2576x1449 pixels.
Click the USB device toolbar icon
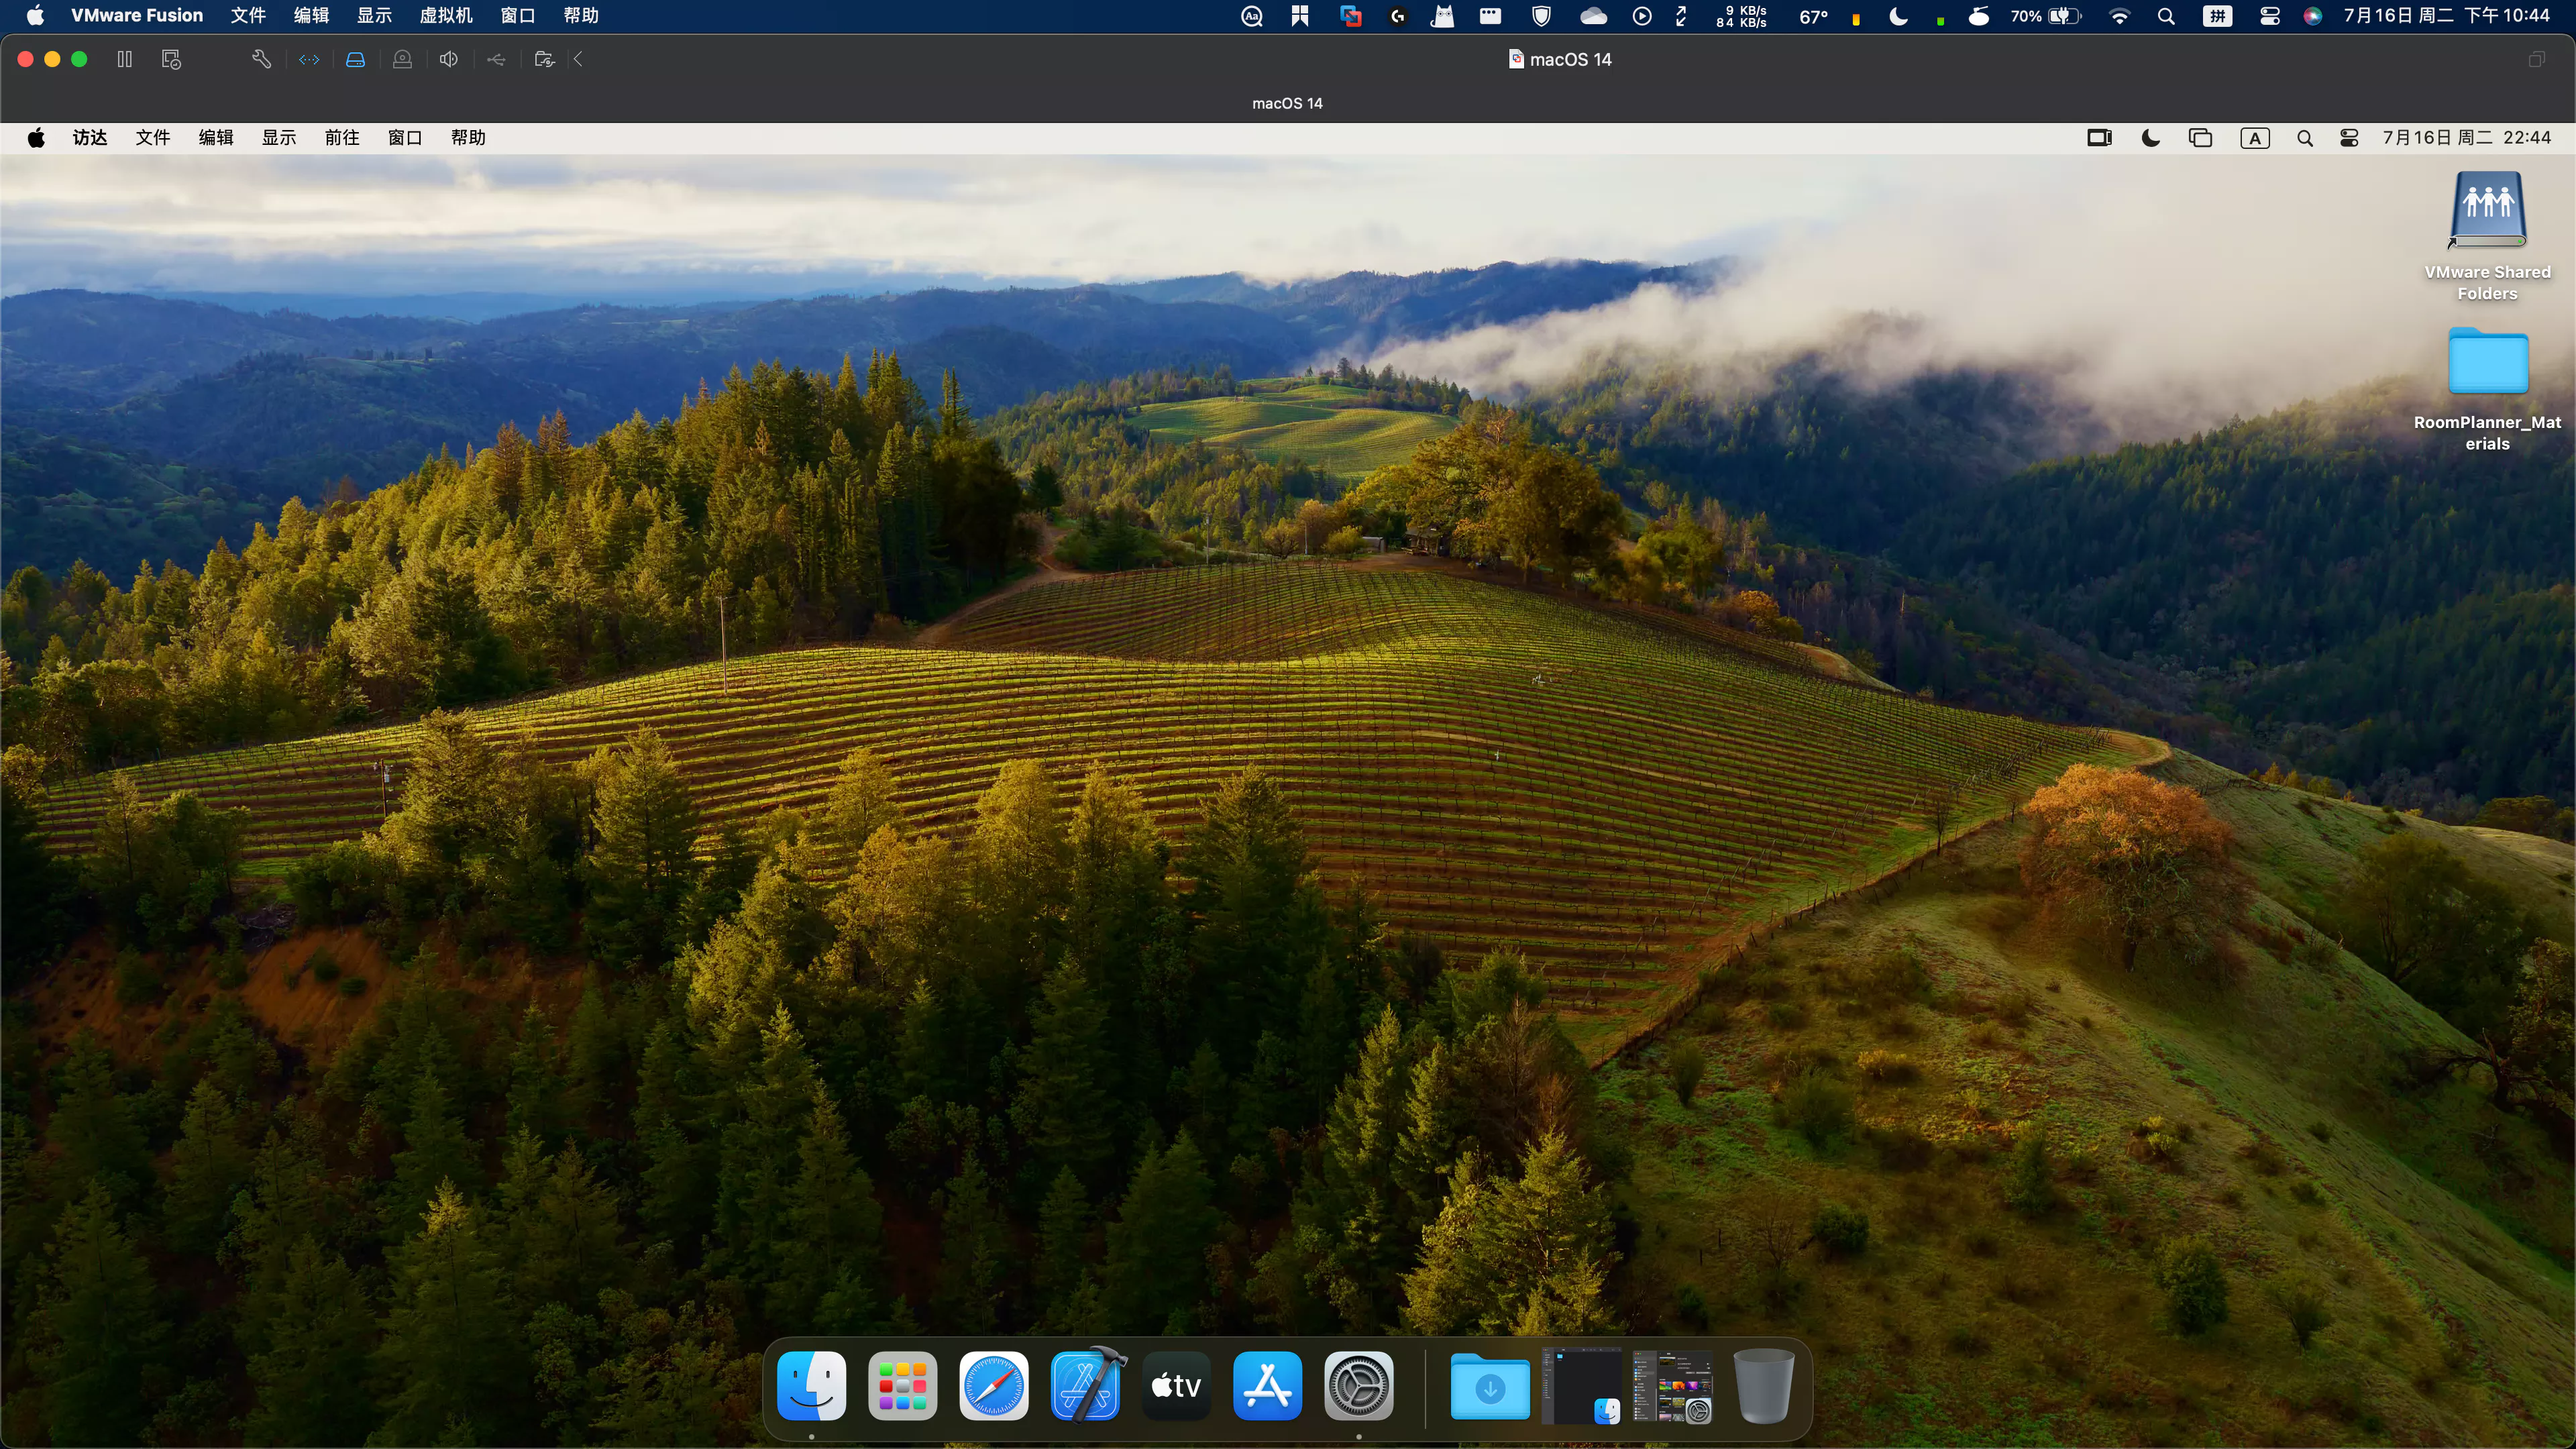click(x=496, y=60)
